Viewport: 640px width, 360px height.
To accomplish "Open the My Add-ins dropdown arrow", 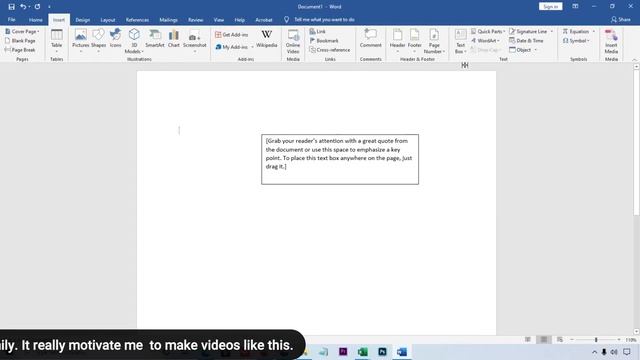I will 252,47.
